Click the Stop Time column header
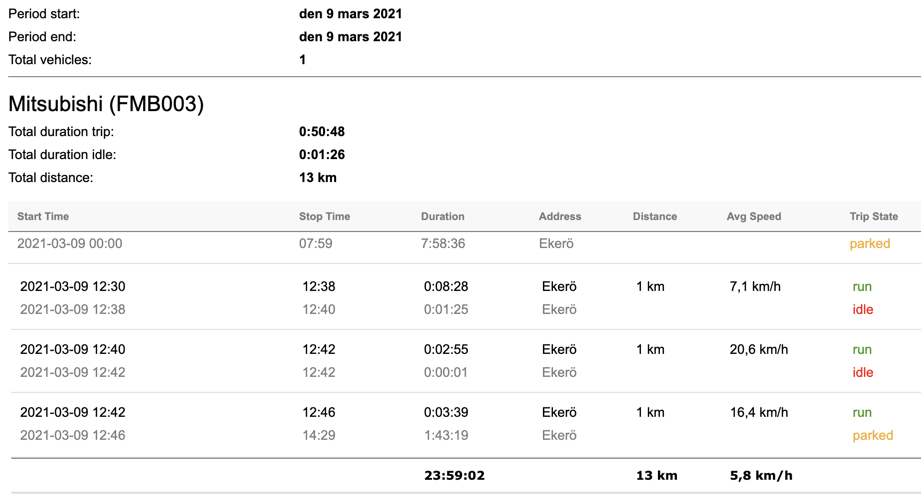 click(x=324, y=216)
